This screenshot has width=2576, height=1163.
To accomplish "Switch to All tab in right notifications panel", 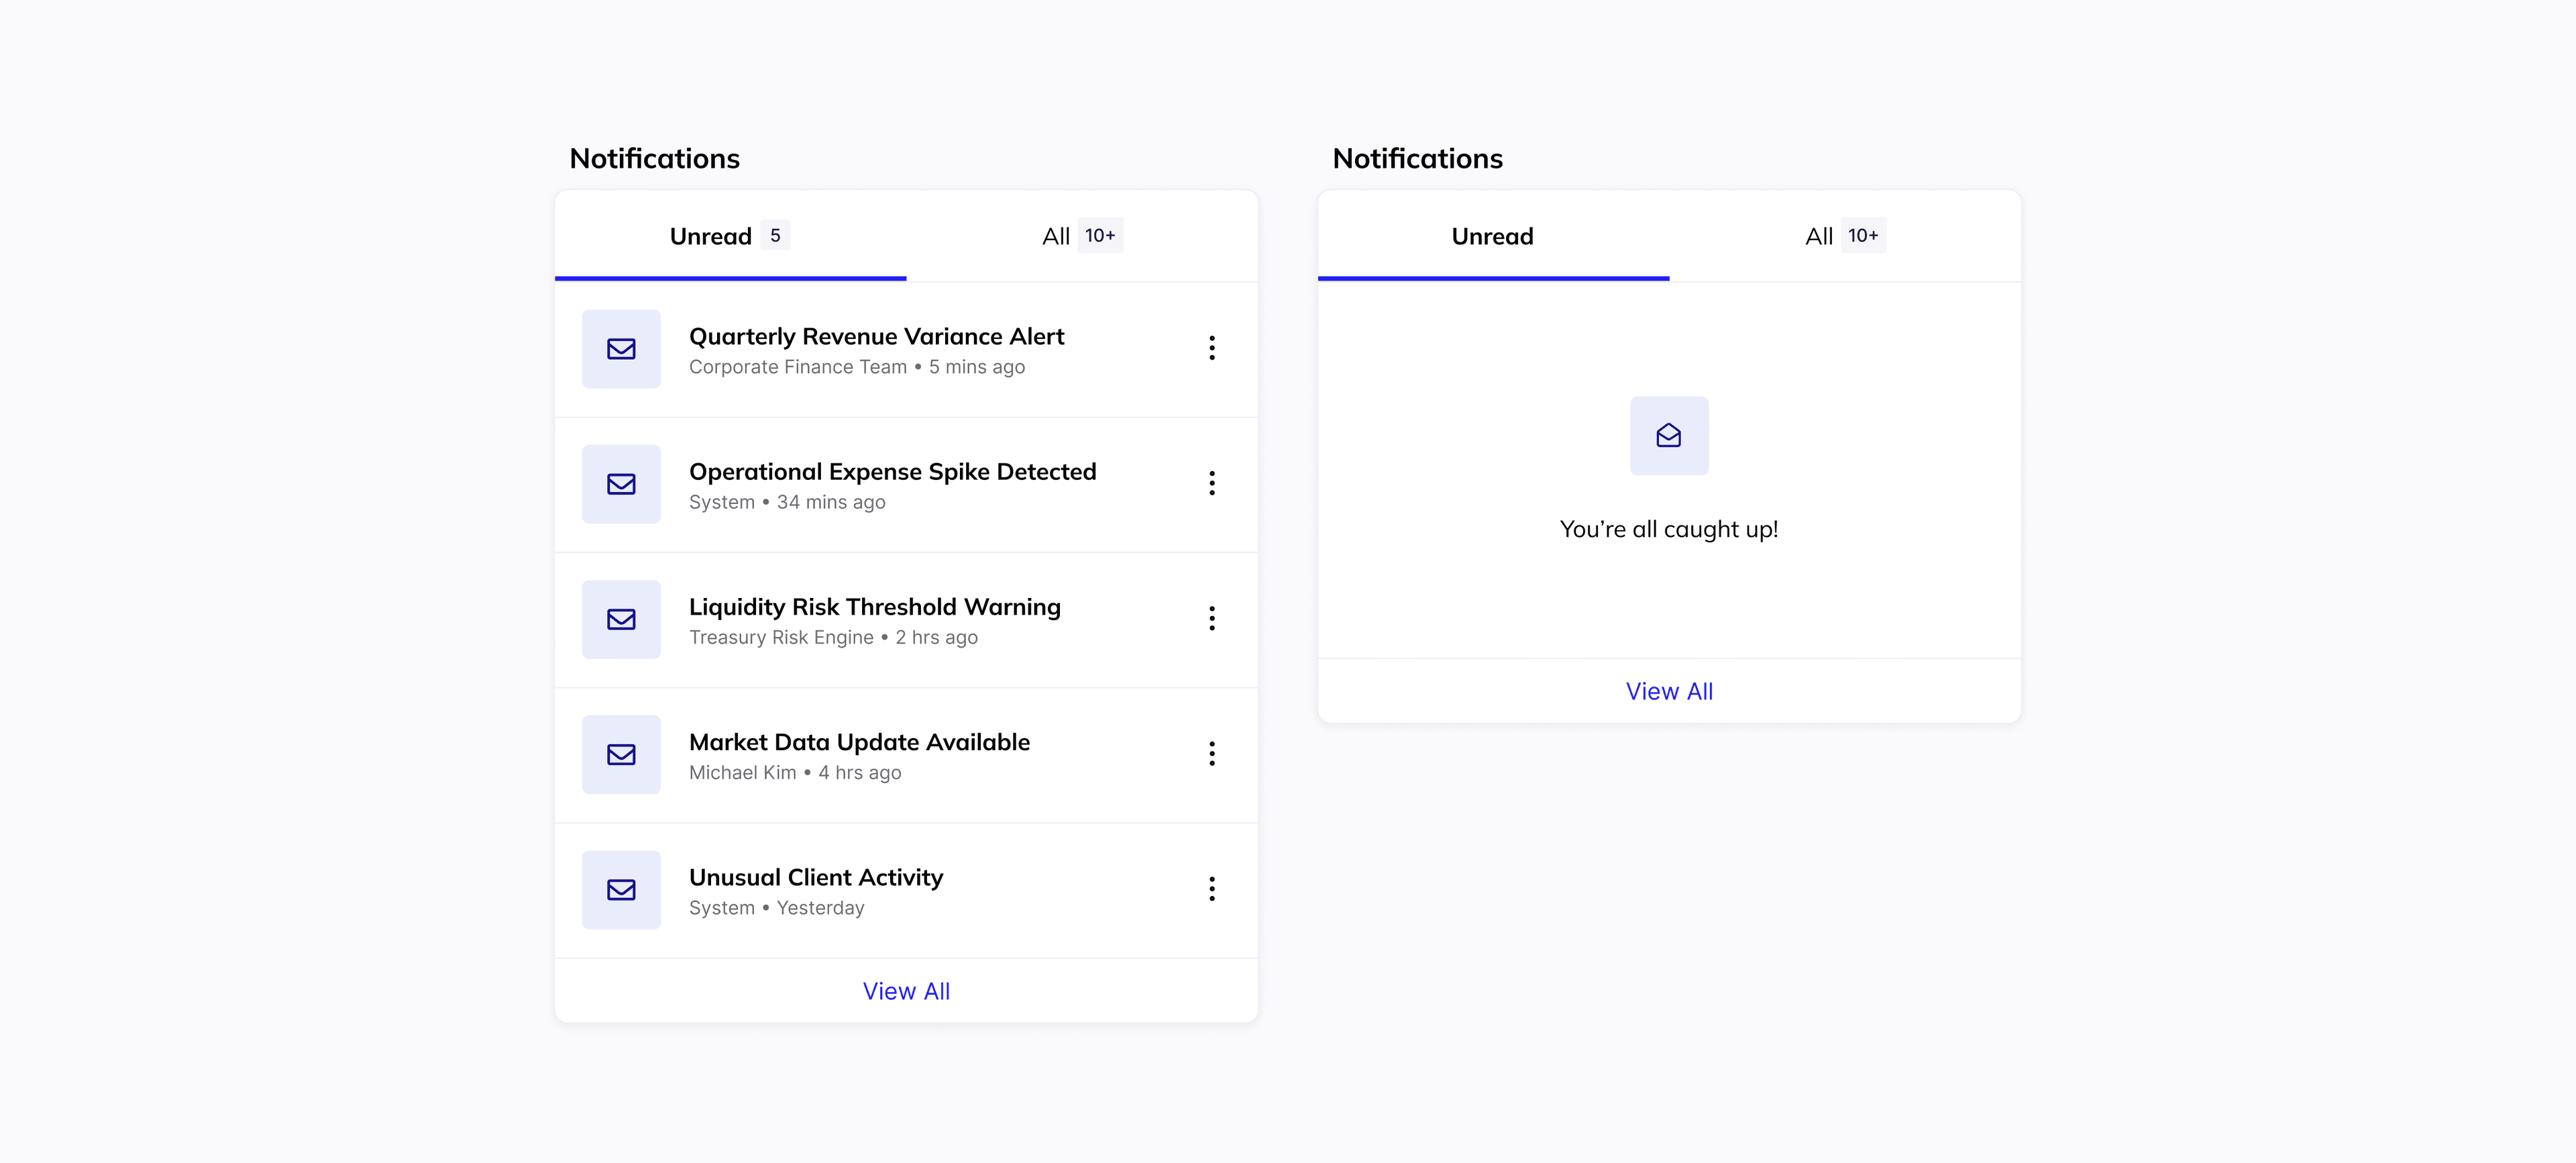I will coord(1820,236).
